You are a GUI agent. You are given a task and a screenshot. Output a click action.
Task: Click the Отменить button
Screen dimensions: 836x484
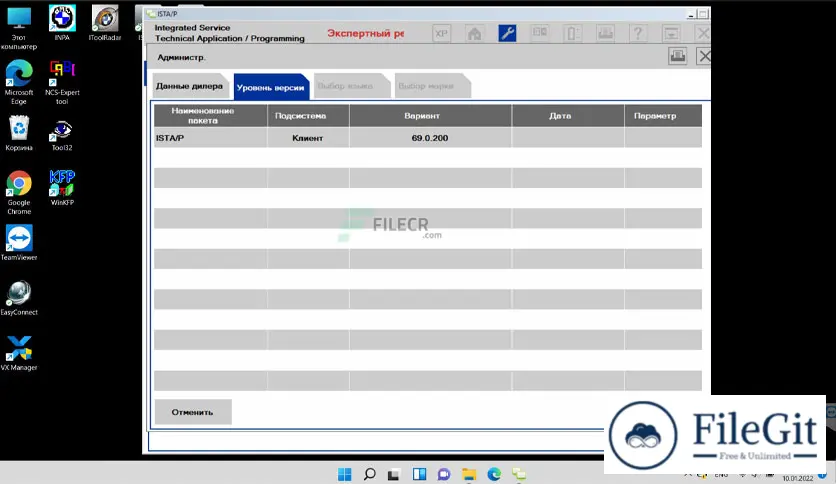192,412
